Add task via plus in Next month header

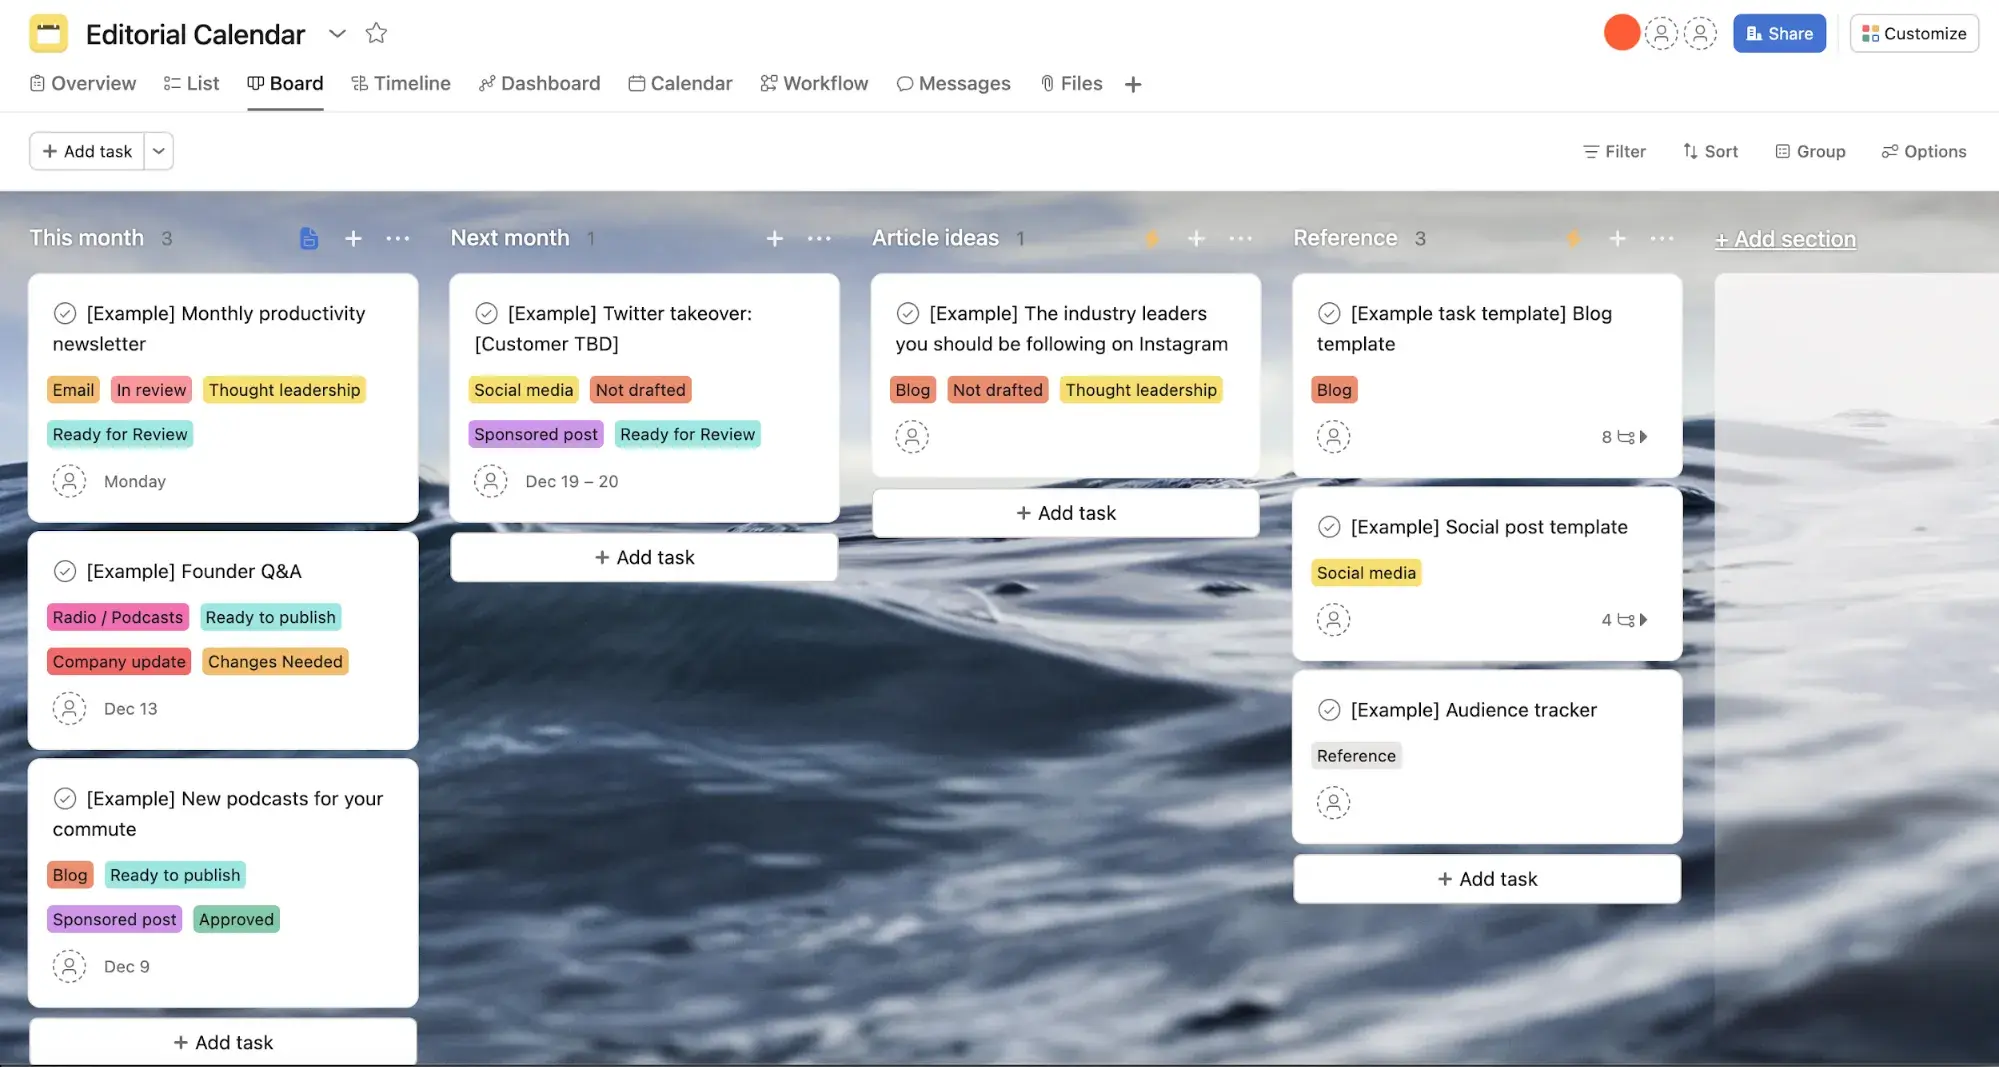tap(775, 238)
